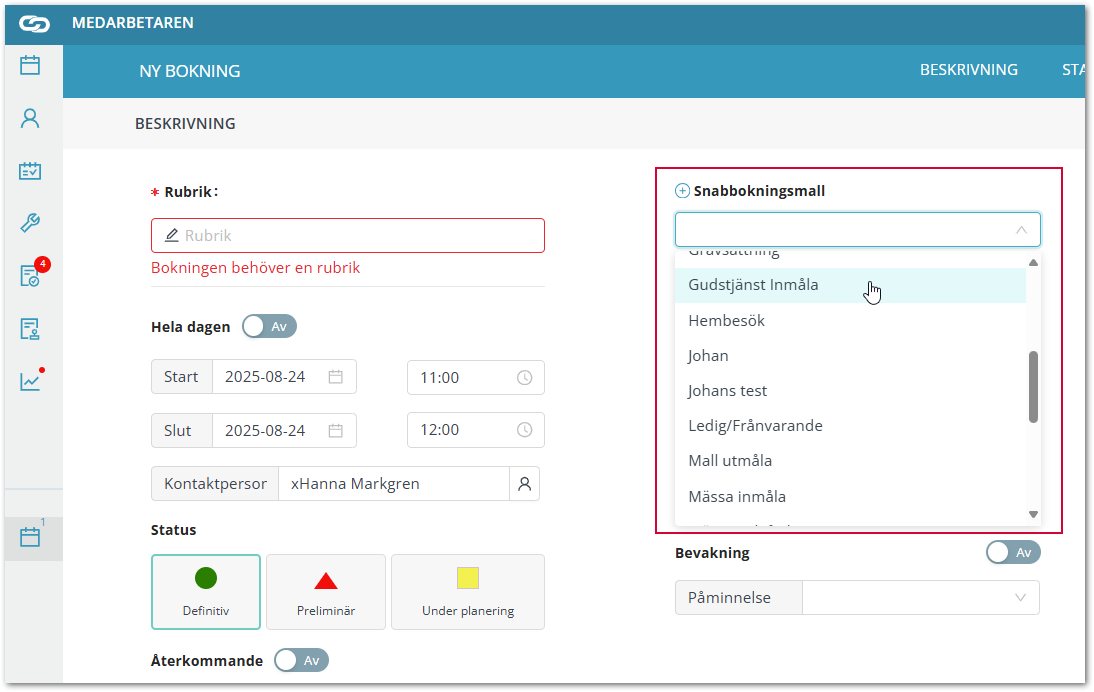This screenshot has height=692, width=1094.
Task: Open the bottom calendar icon with badge 1
Action: coord(30,537)
